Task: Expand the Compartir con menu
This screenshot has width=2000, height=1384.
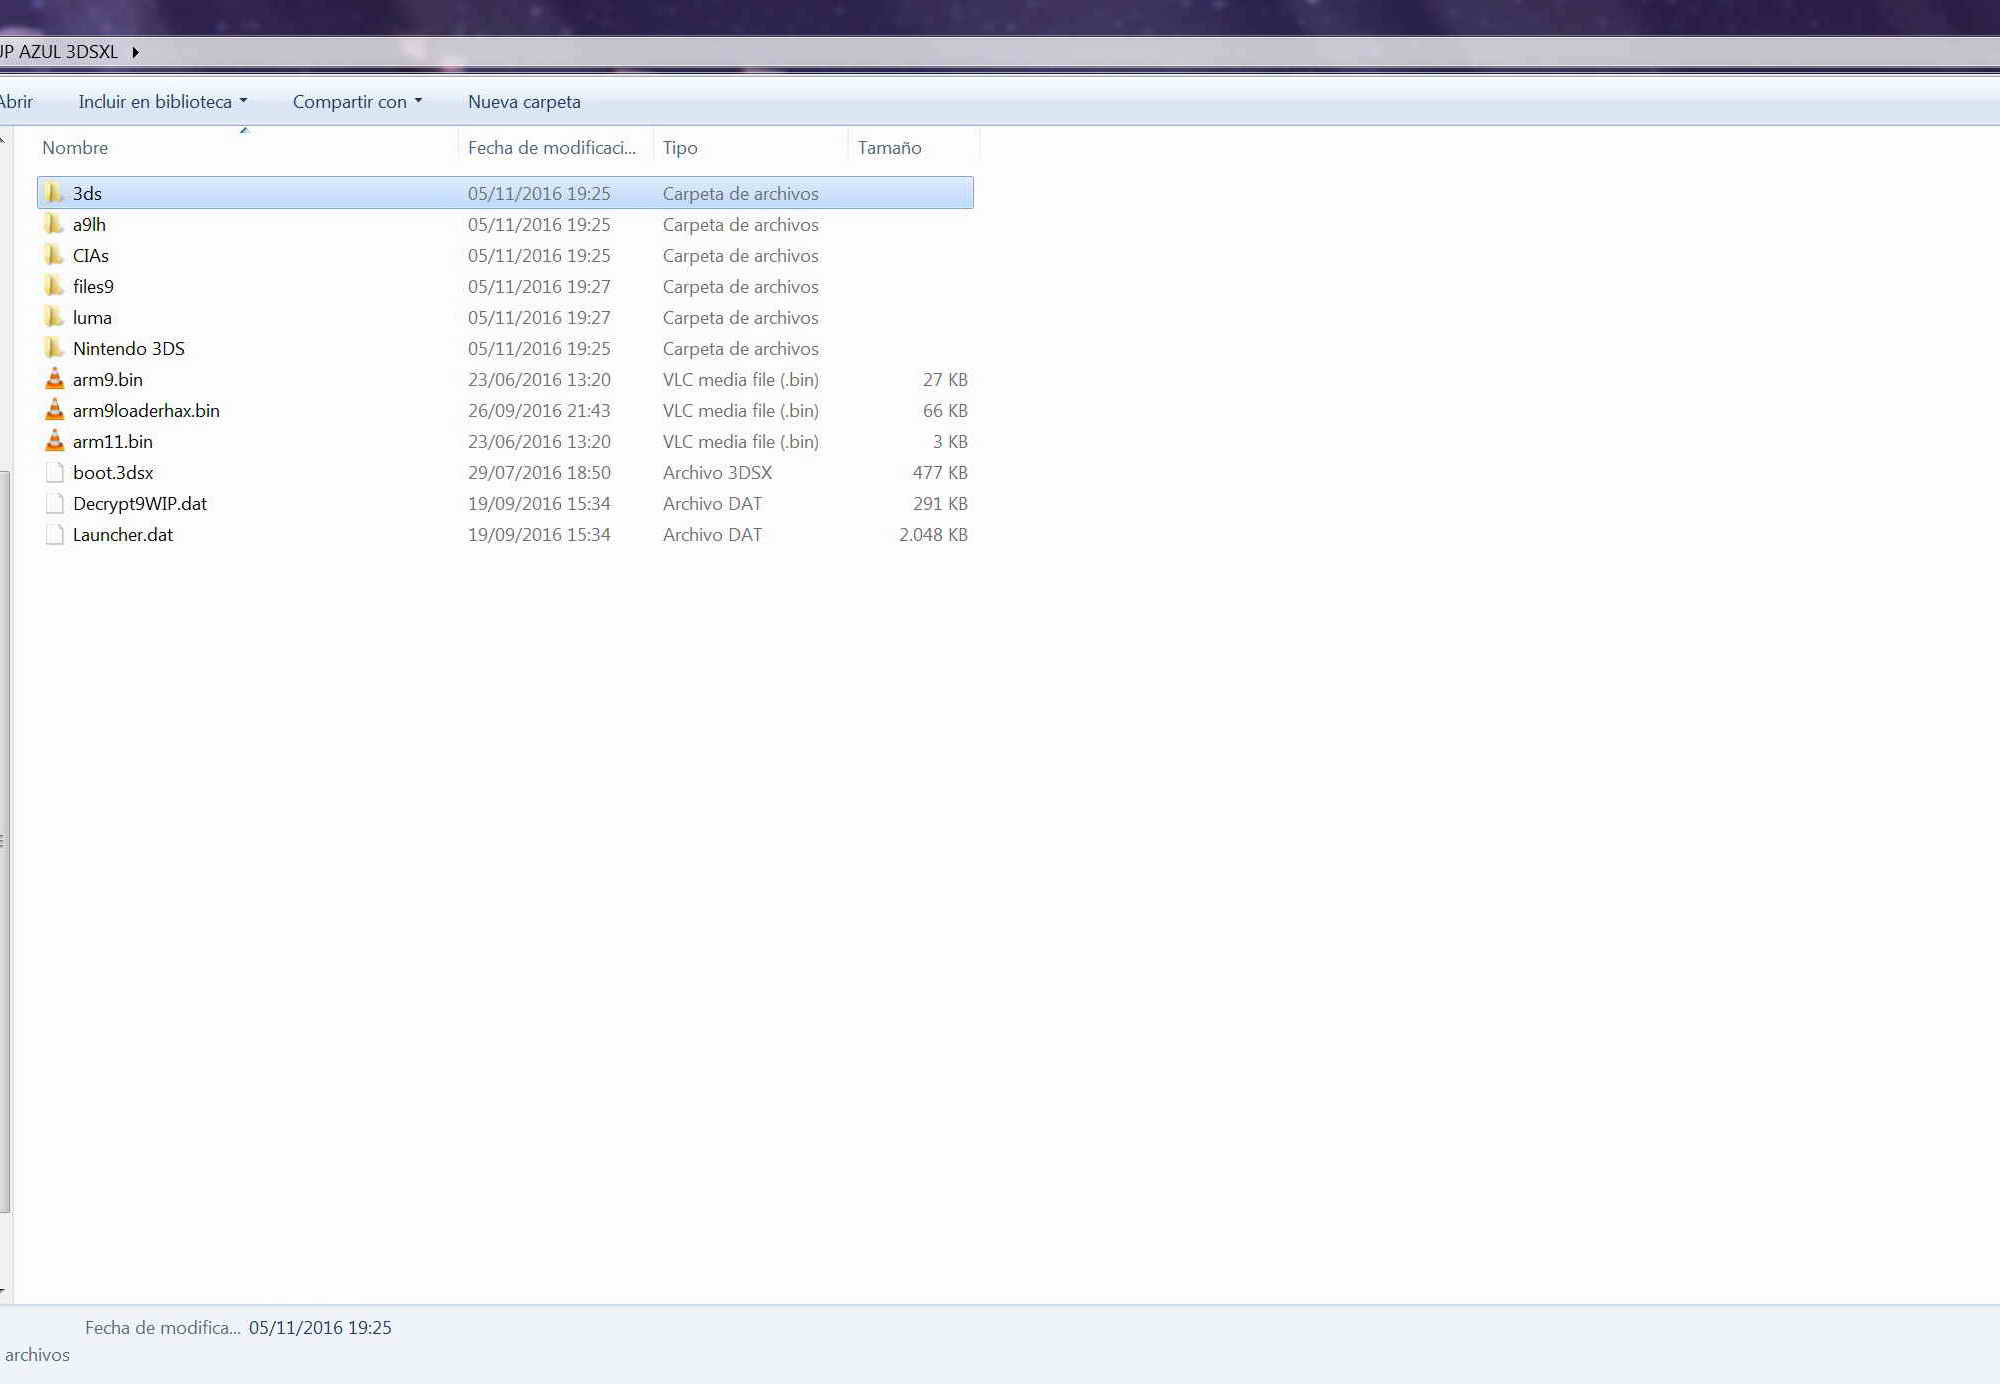Action: (357, 102)
